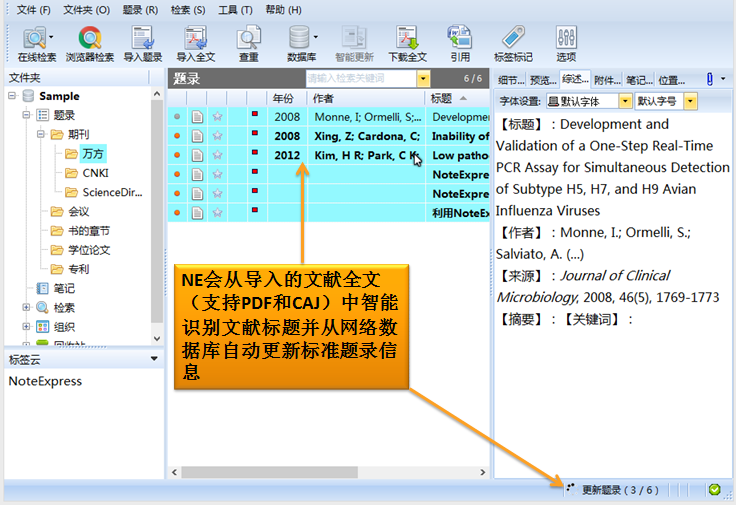
Task: Open the 笔记 tree item
Action: tap(63, 289)
